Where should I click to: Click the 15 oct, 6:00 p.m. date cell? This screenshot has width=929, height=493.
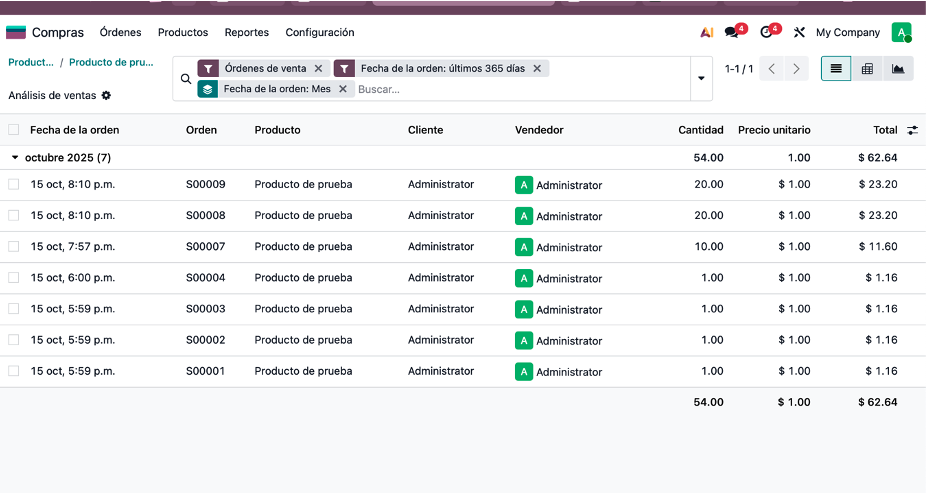tap(73, 278)
